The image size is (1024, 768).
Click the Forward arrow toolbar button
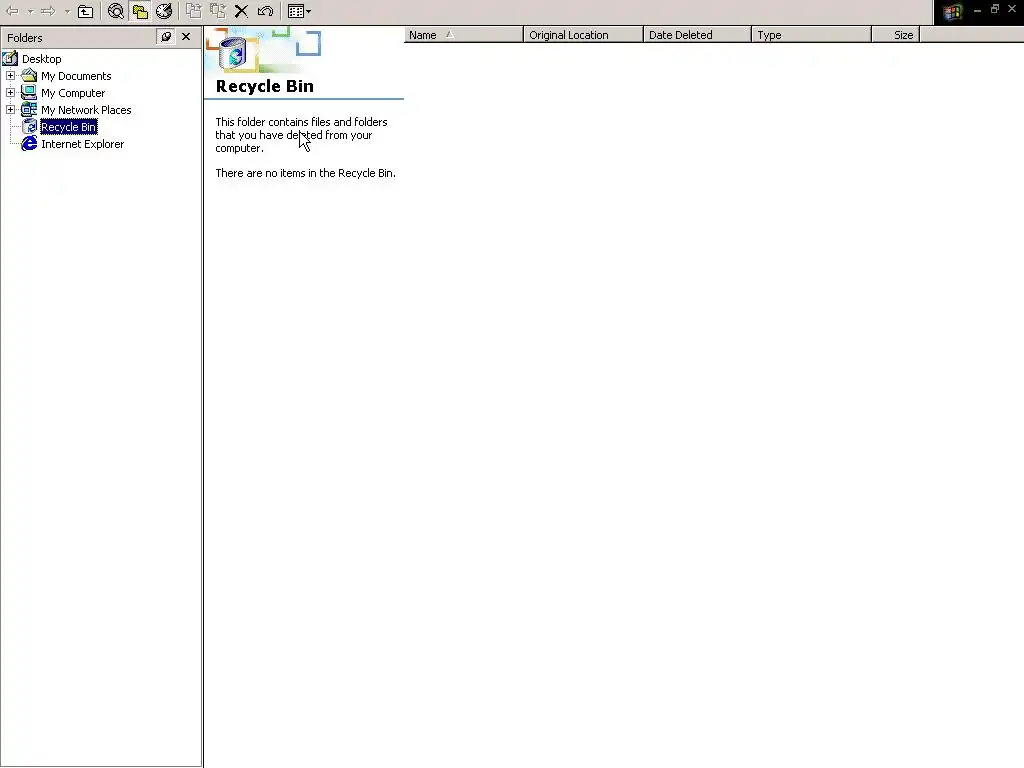tap(48, 11)
